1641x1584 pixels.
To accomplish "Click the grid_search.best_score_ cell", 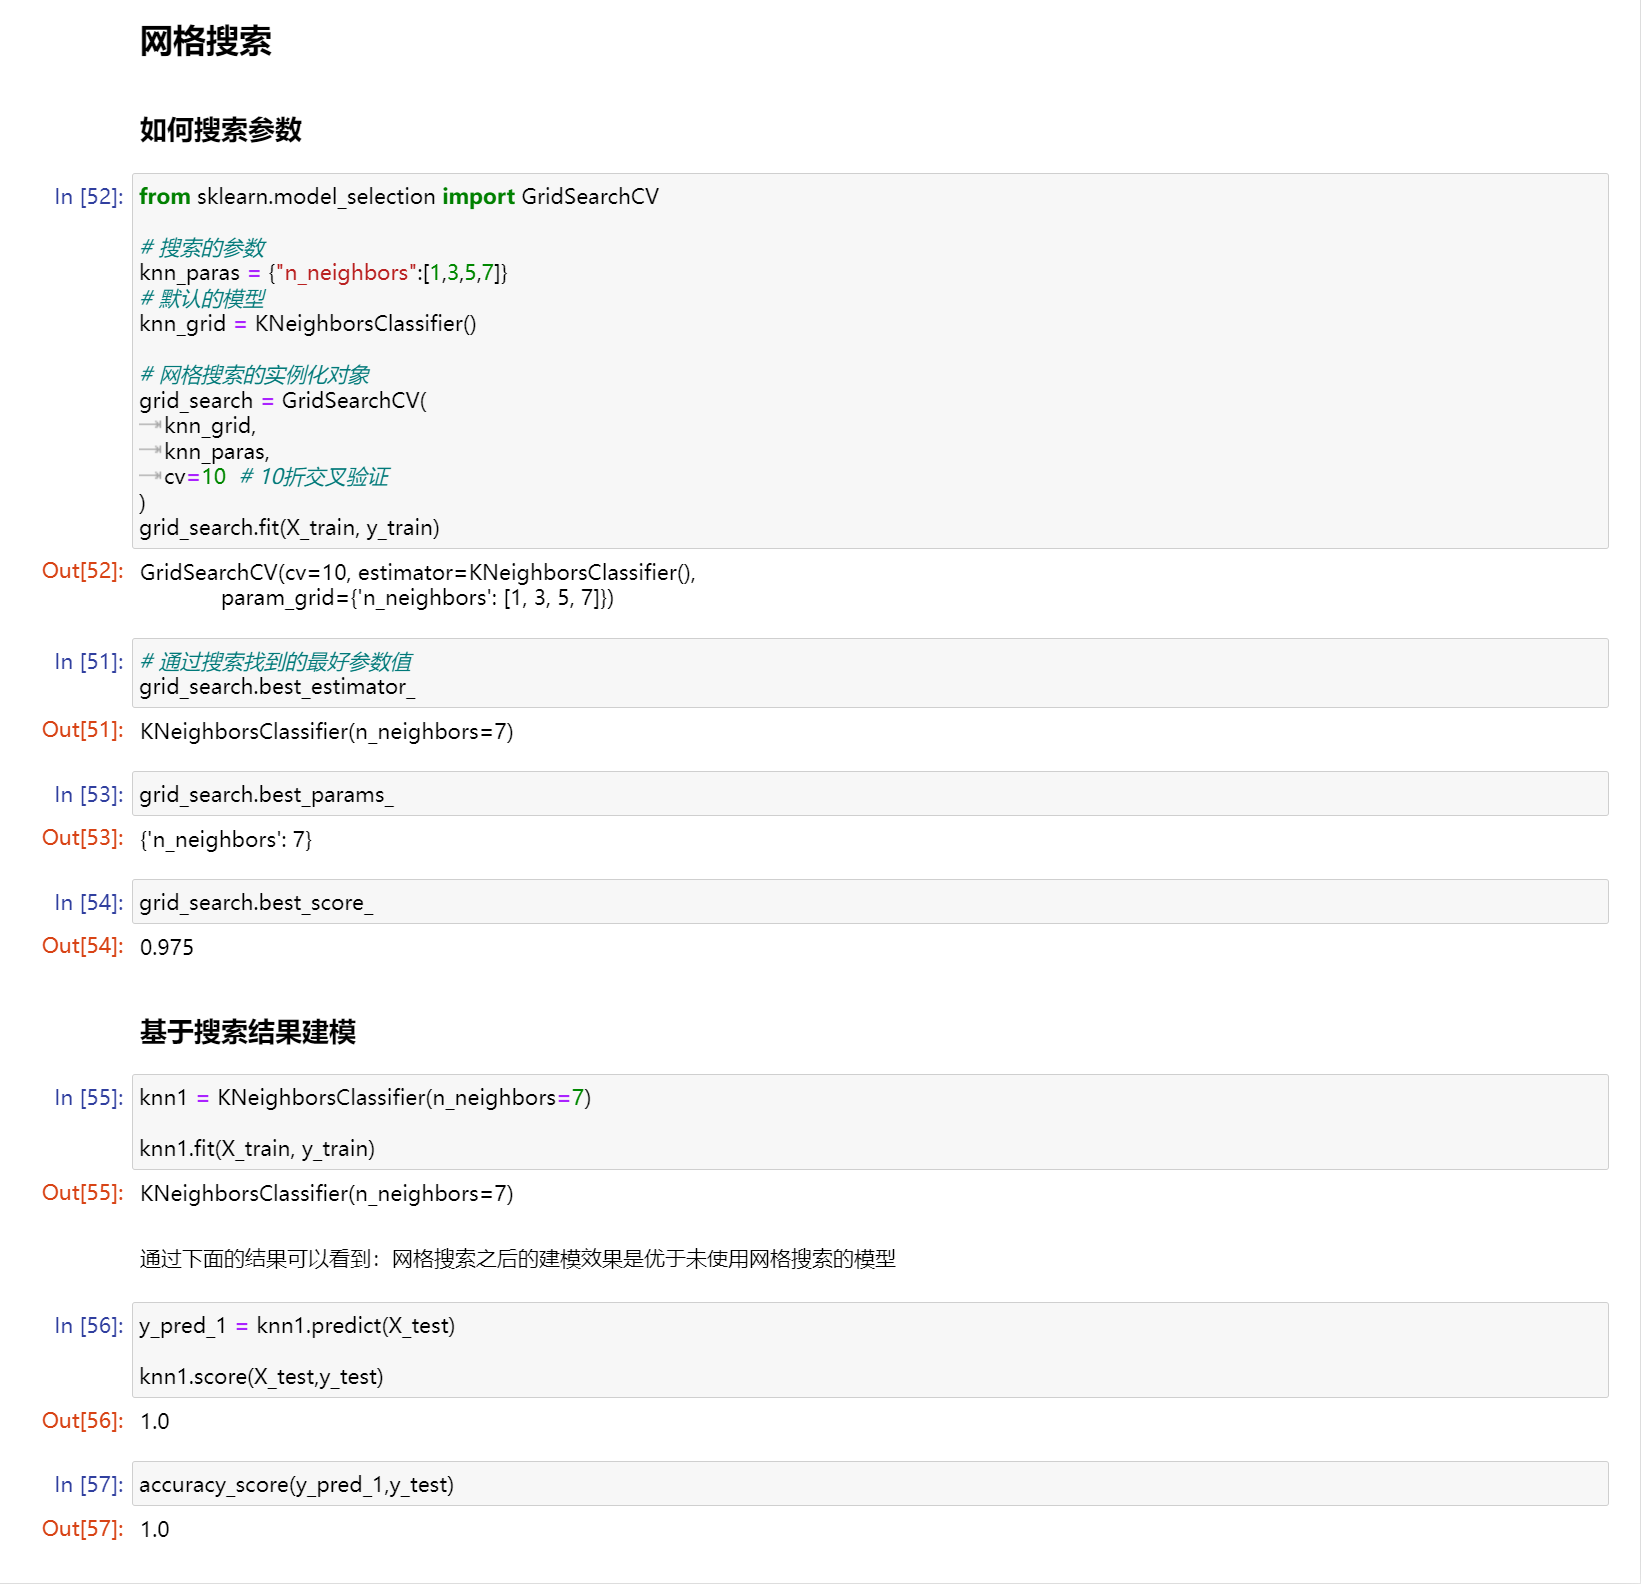I will click(870, 902).
